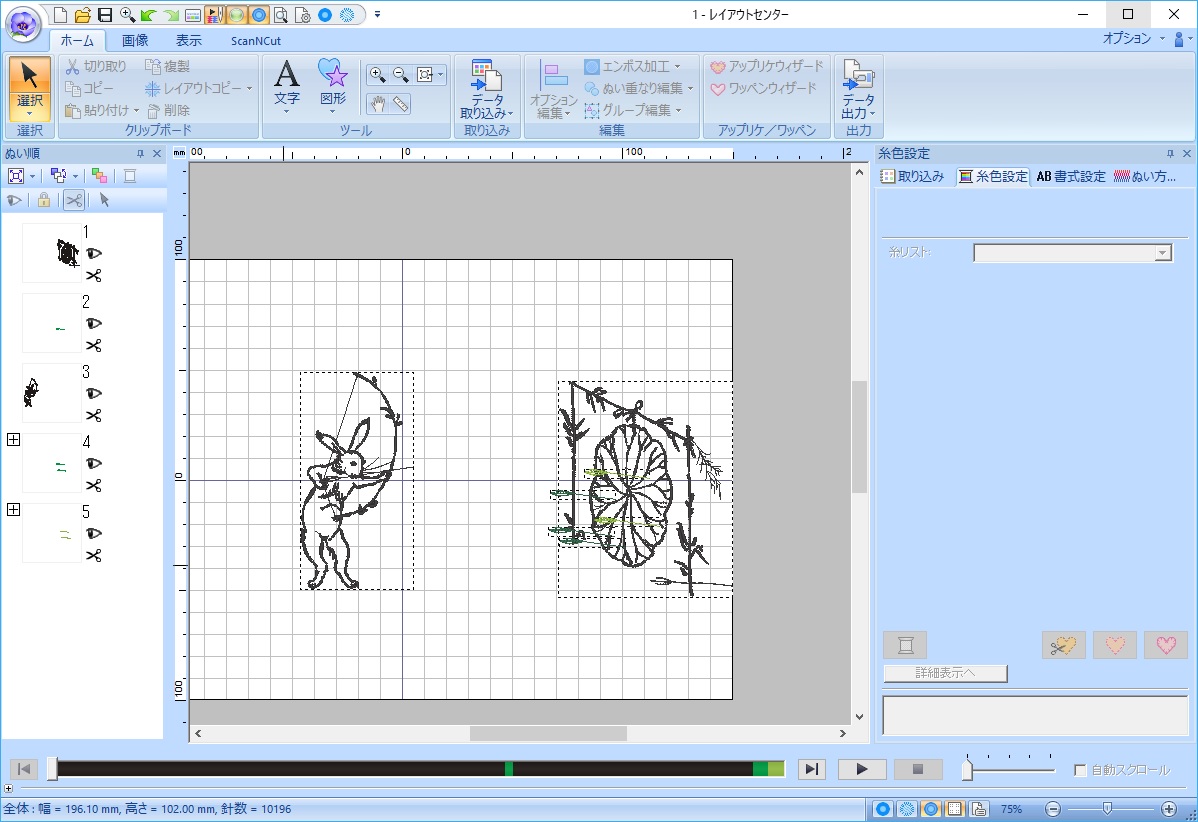Select the zoom in magnifier tool

377,74
